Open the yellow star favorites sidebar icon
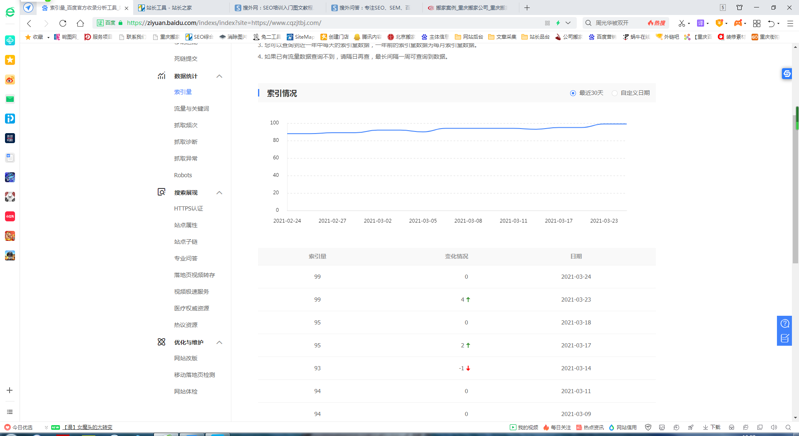Screen dimensions: 799x436 [x=10, y=60]
